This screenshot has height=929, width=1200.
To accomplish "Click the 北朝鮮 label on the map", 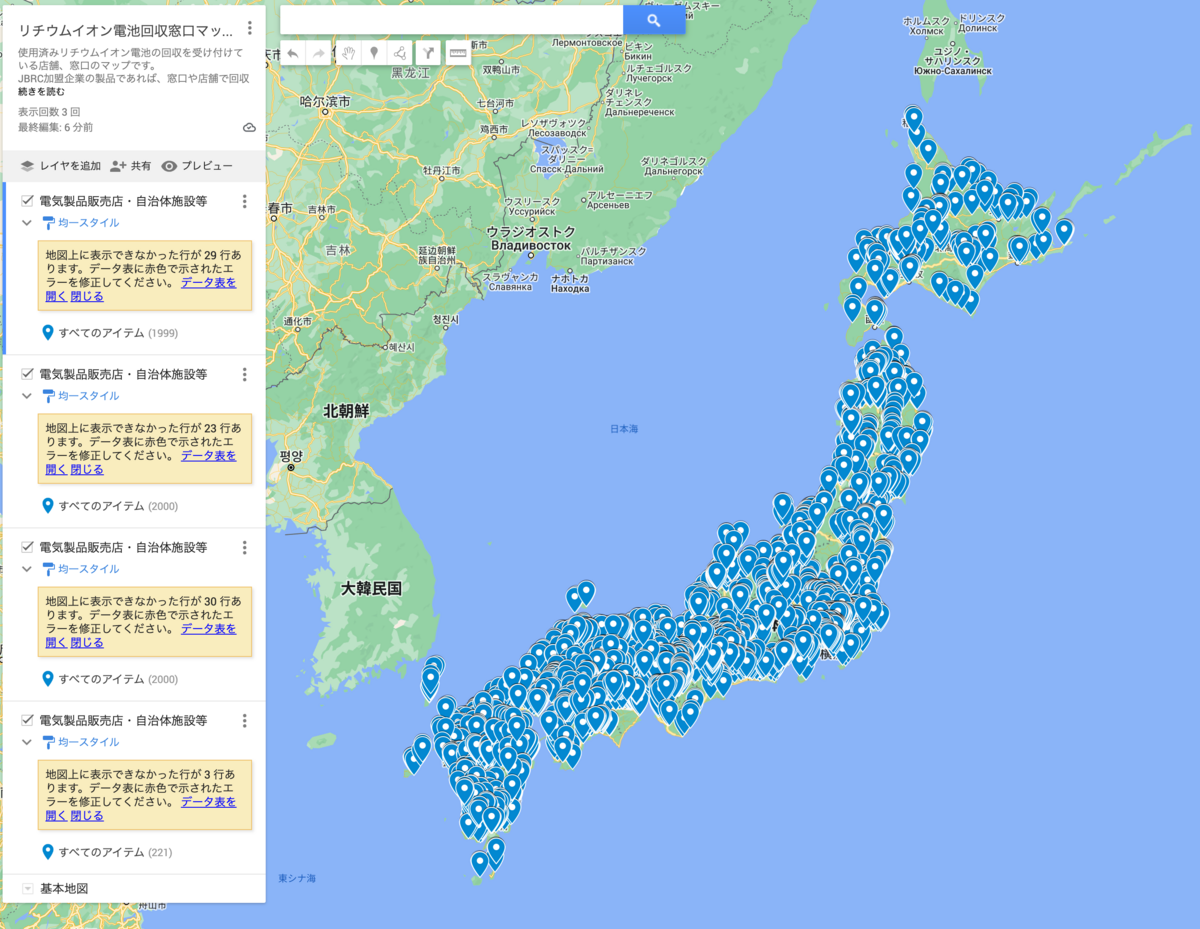I will pos(346,411).
